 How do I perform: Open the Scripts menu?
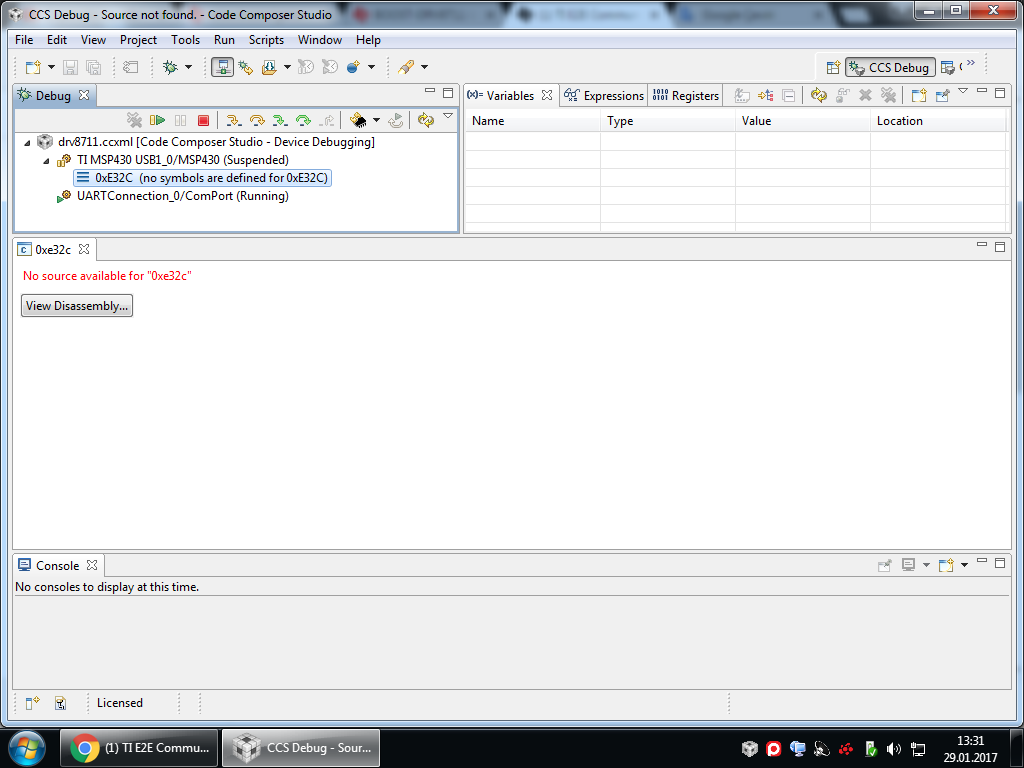click(266, 40)
